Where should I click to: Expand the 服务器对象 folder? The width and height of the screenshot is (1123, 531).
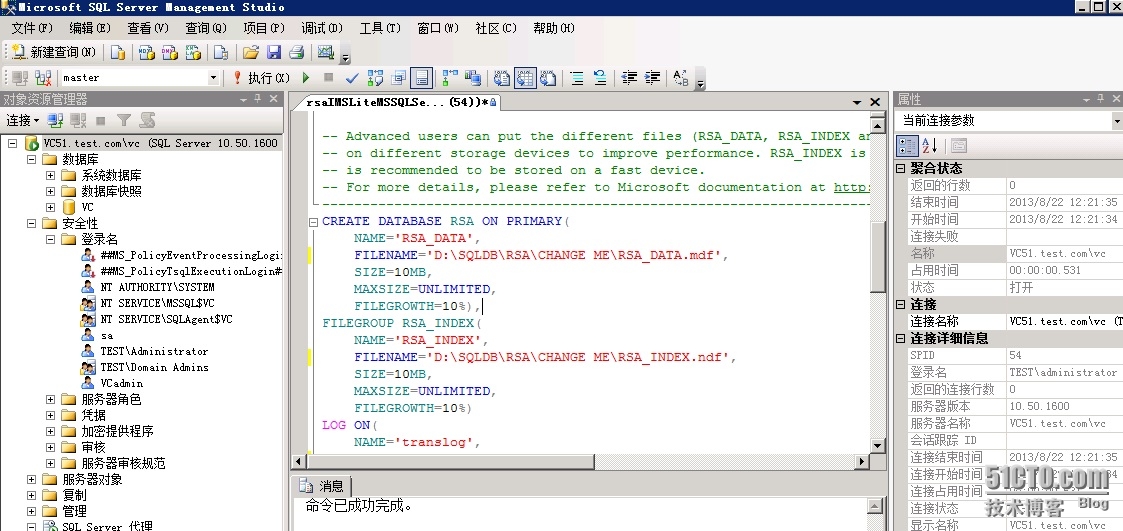(32, 479)
